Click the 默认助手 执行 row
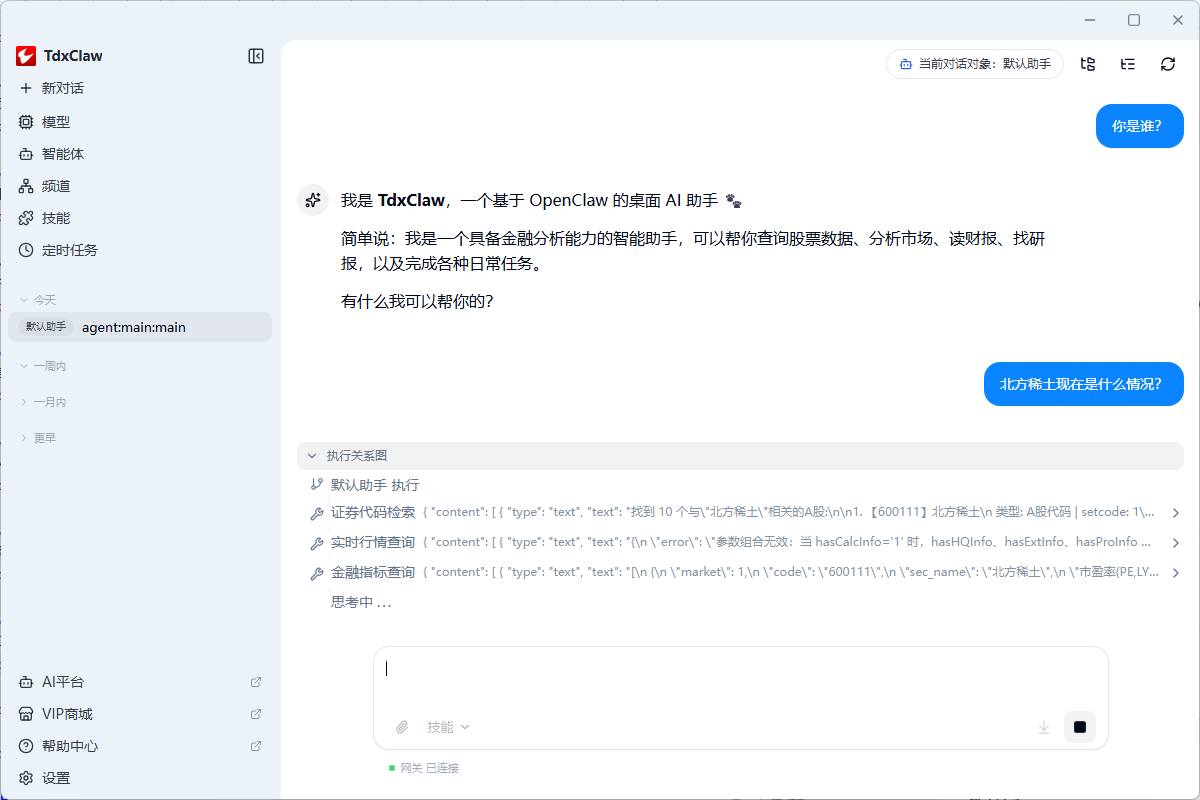Viewport: 1200px width, 800px height. 375,485
